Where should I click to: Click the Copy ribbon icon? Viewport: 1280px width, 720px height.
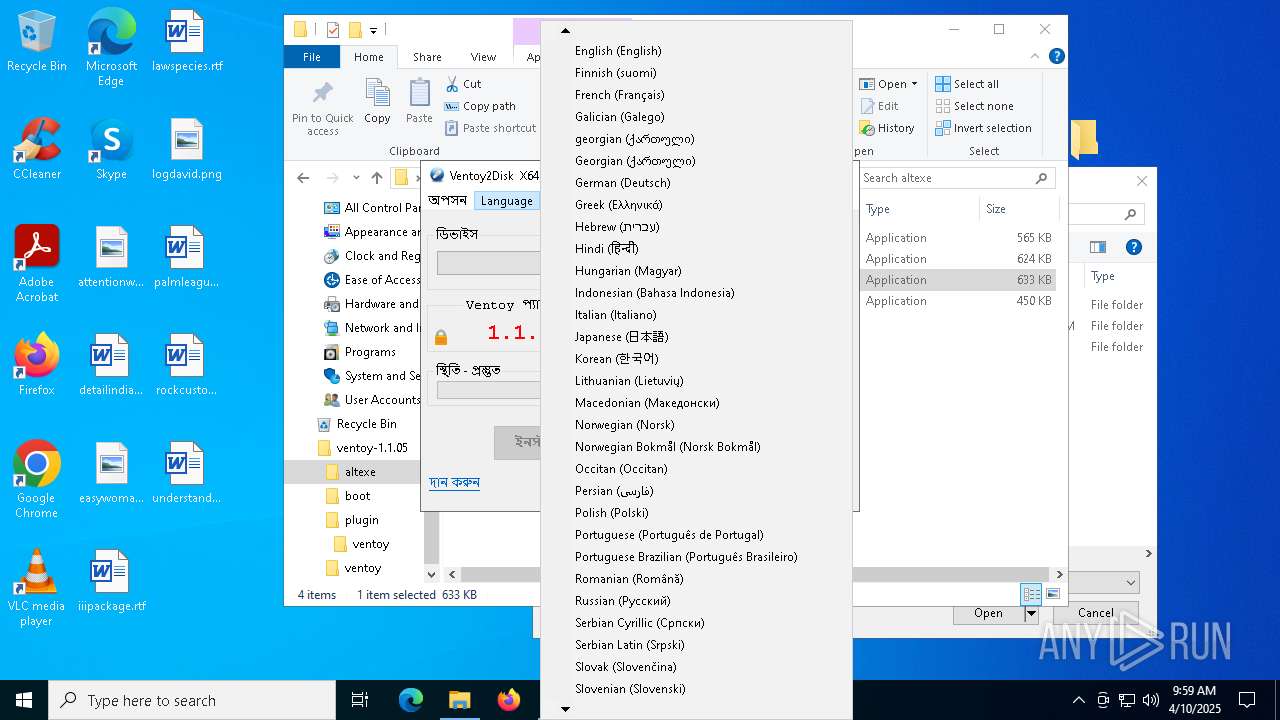pos(377,101)
